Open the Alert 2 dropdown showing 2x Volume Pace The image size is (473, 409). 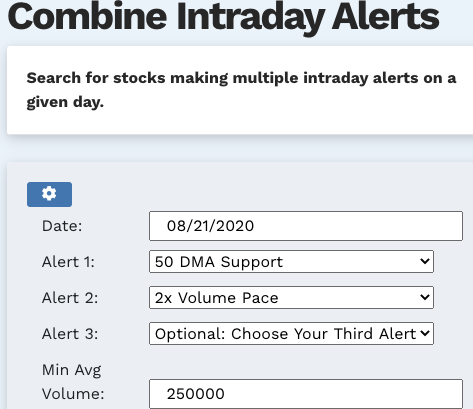pos(291,298)
